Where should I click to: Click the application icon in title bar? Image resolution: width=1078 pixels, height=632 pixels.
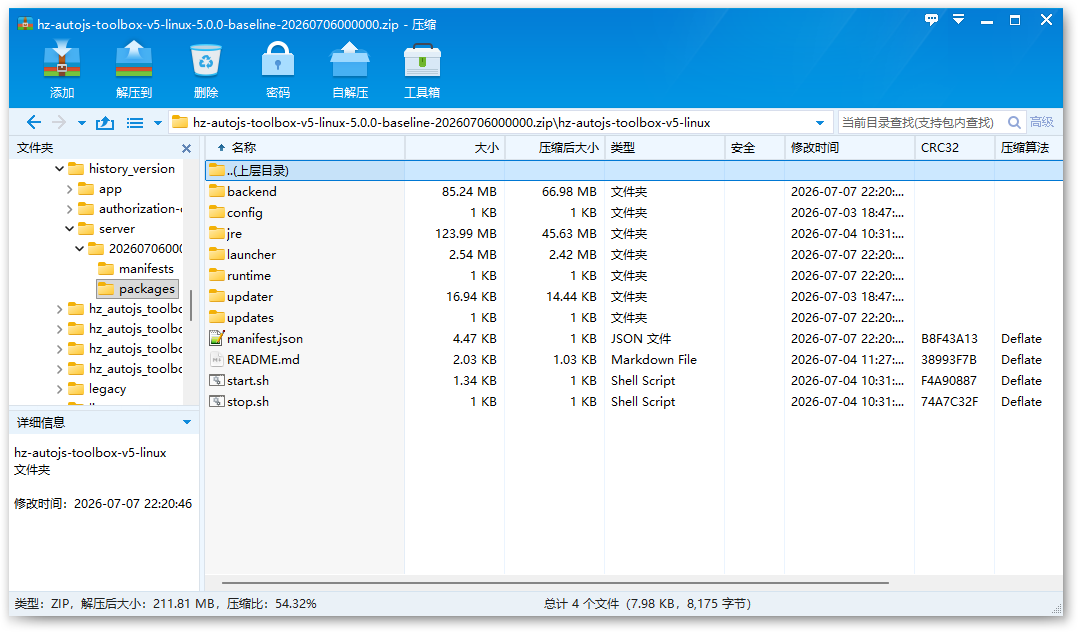tap(25, 24)
